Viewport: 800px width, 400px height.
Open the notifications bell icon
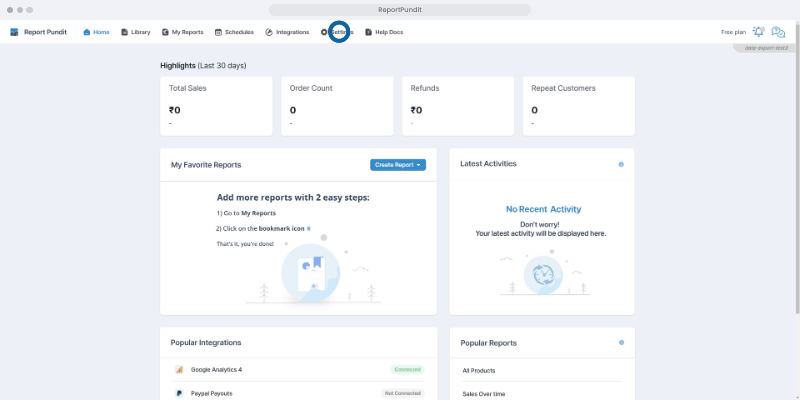[759, 32]
